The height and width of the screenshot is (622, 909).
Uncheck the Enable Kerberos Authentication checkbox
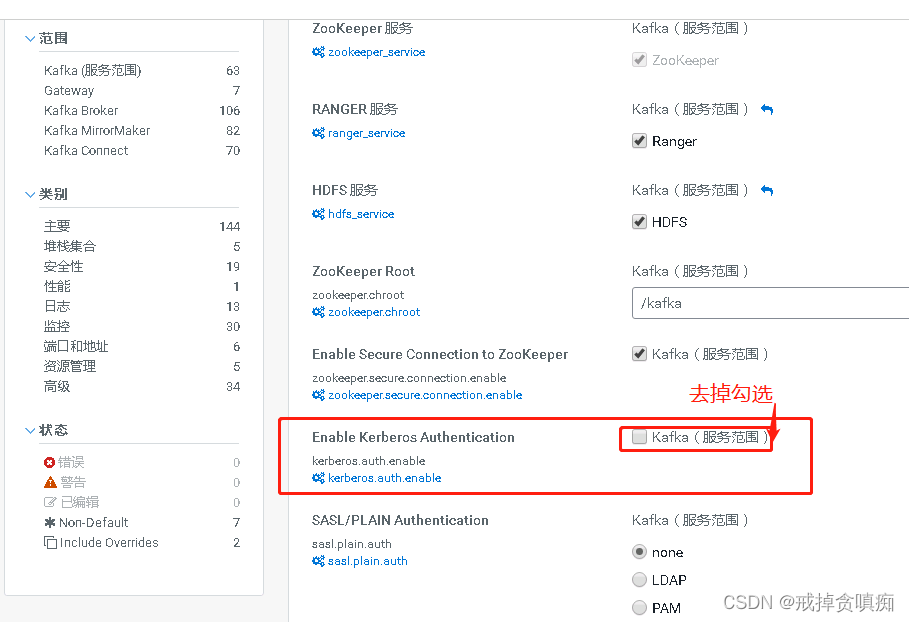pos(638,436)
